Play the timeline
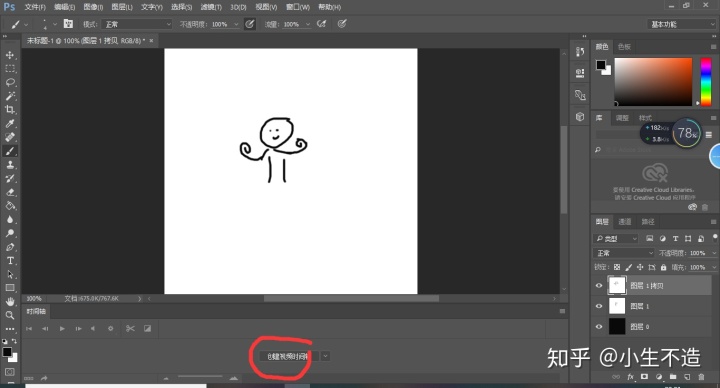Screen dimensions: 720x388 pyautogui.click(x=62, y=328)
